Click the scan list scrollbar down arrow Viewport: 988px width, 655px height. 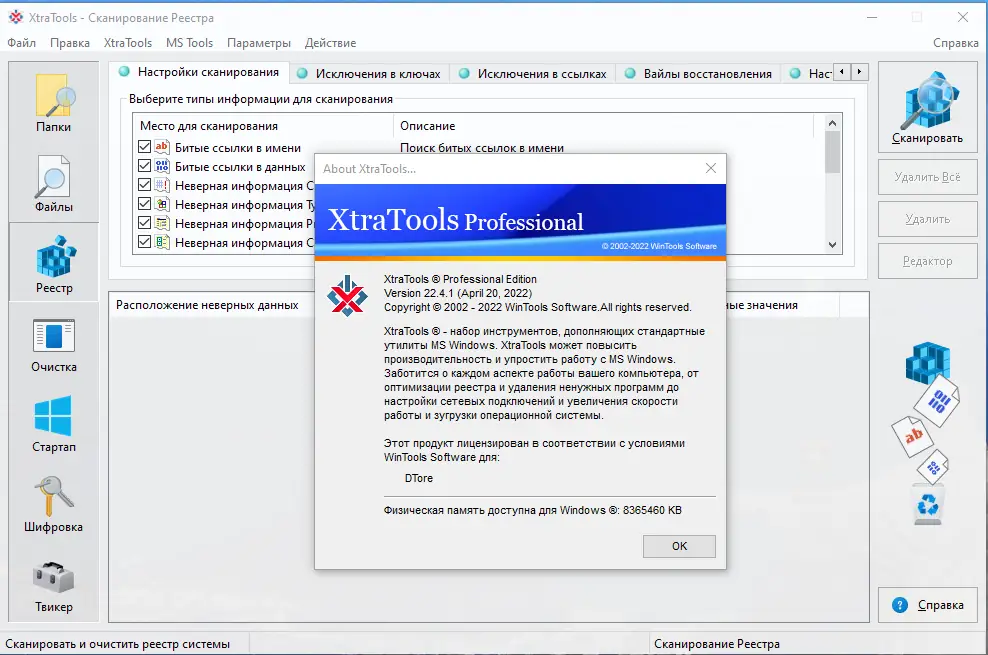tap(832, 245)
